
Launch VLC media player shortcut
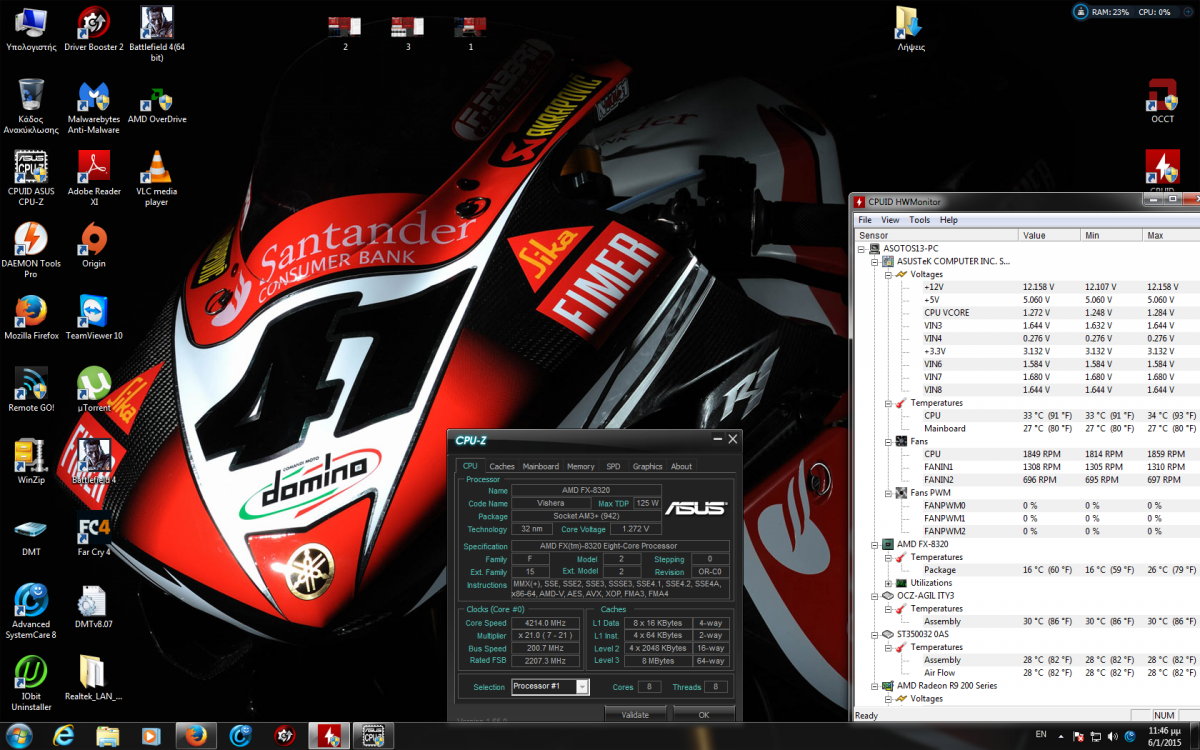click(157, 178)
